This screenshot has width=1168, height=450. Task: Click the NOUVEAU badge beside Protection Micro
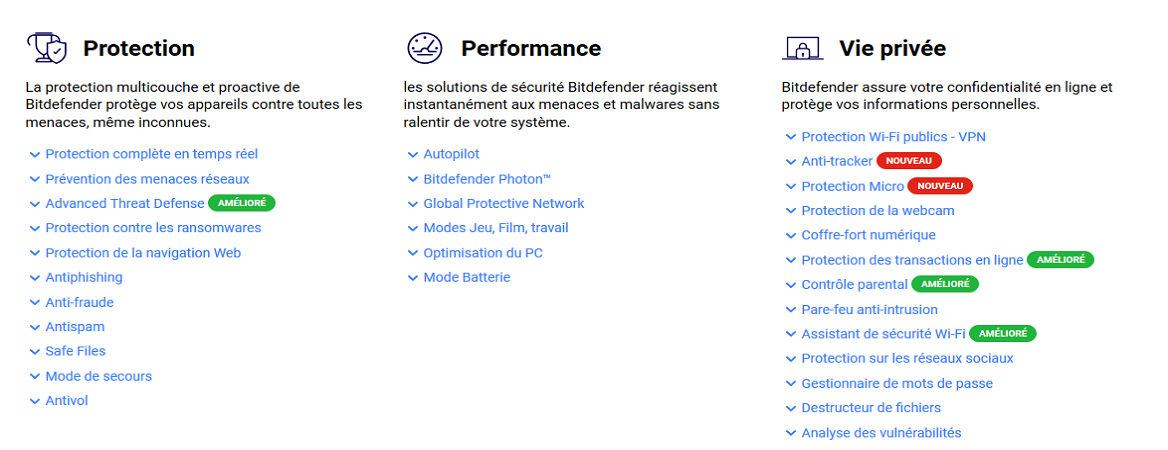pos(940,186)
